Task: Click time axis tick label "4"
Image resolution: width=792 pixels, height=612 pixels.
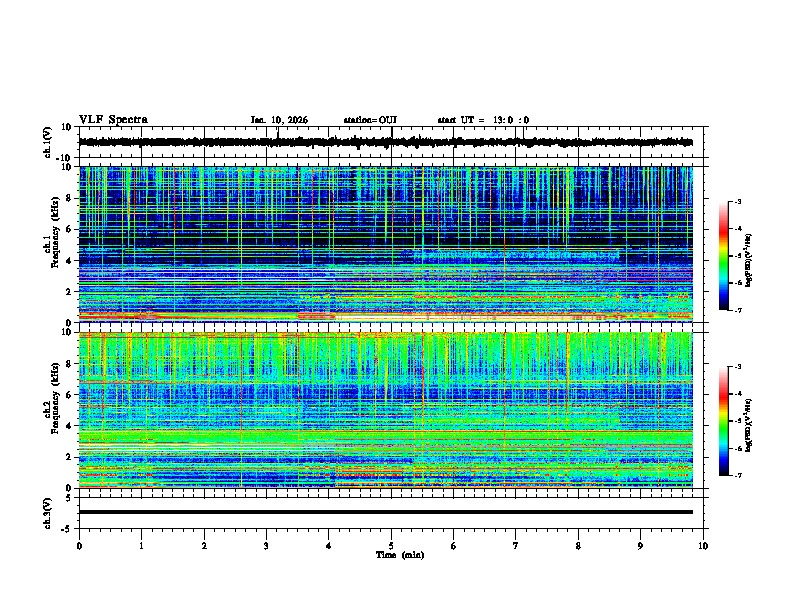Action: point(329,546)
